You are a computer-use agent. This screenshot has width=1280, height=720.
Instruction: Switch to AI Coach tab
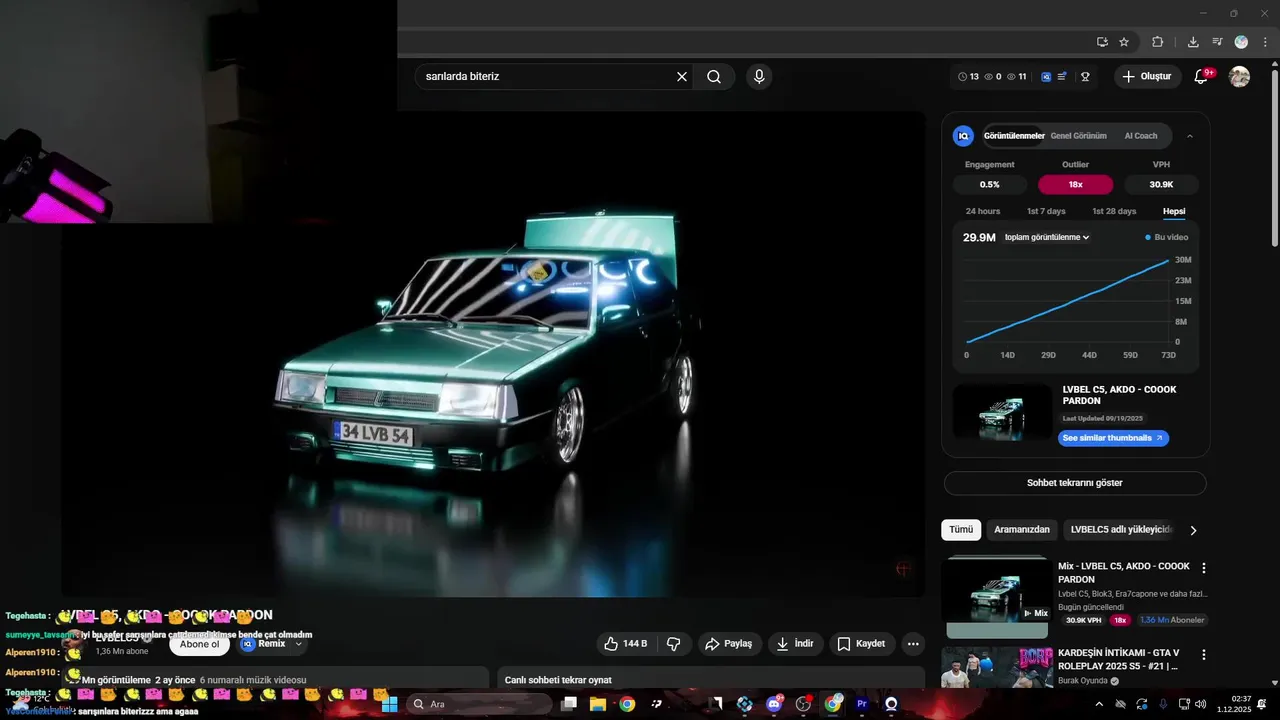[1141, 136]
